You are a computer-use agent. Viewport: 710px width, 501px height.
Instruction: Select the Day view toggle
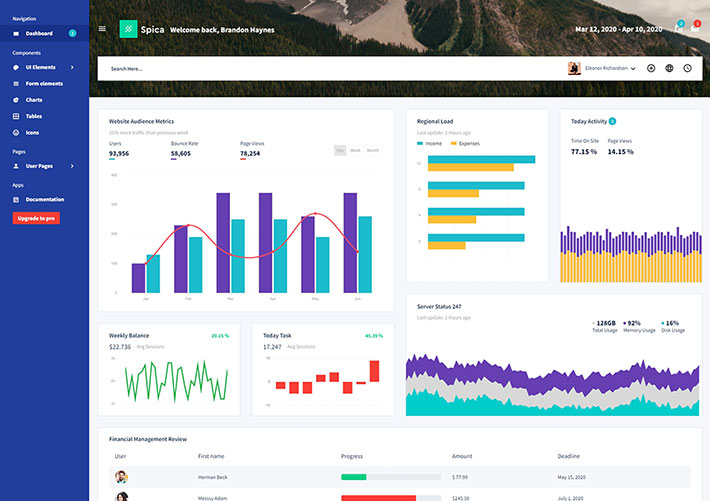340,150
